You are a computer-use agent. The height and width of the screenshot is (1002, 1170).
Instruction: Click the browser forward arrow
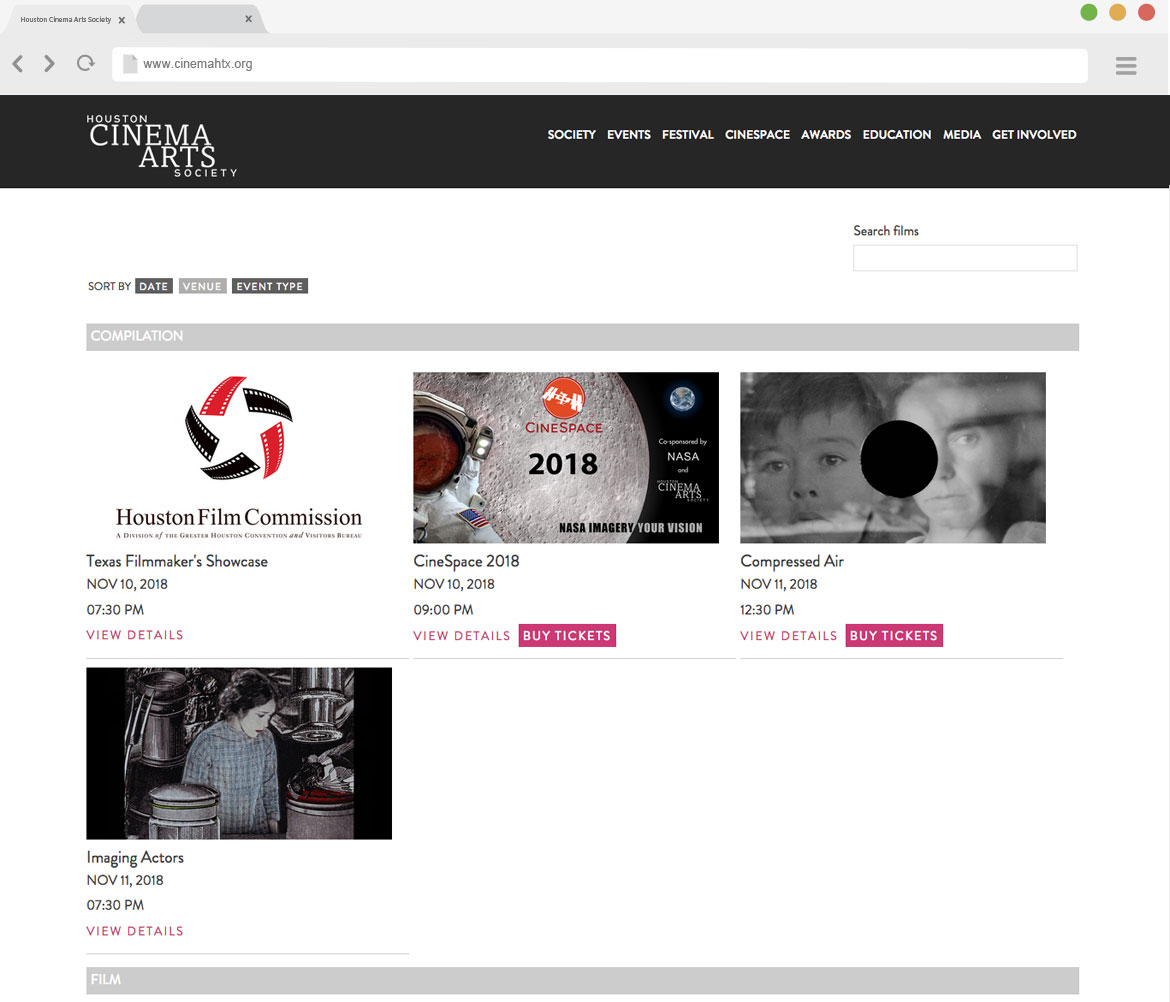tap(49, 64)
